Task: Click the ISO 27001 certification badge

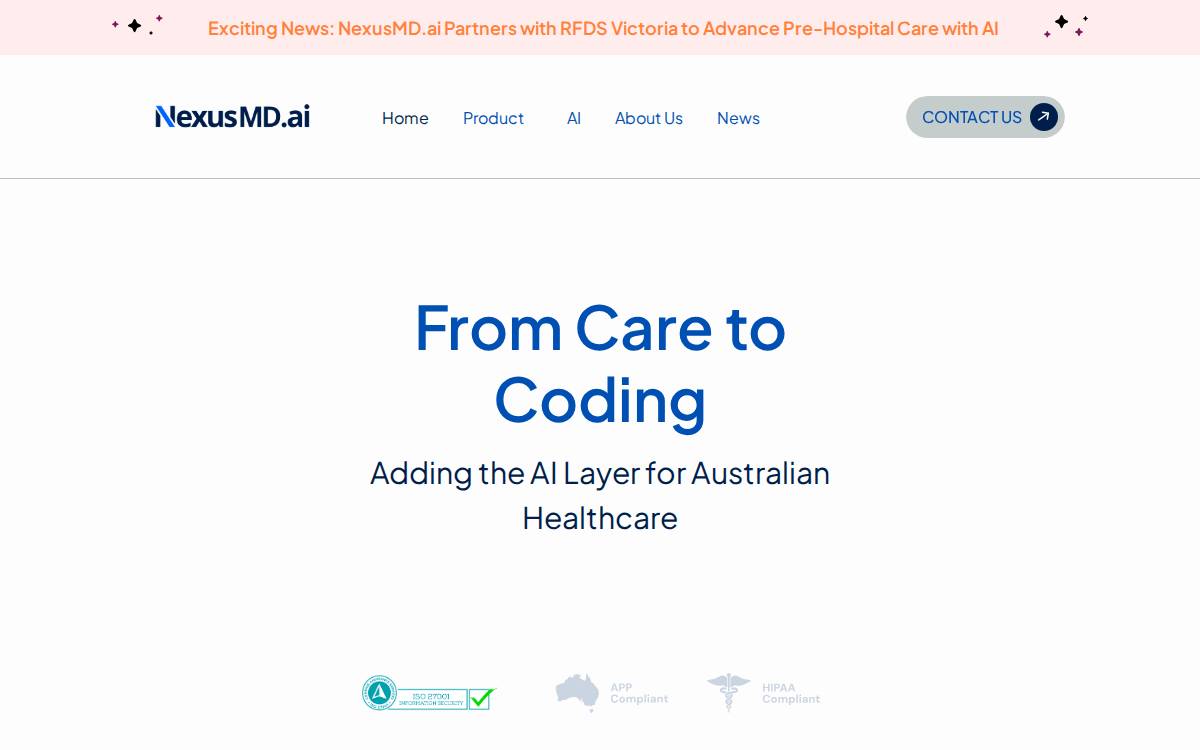Action: click(429, 693)
